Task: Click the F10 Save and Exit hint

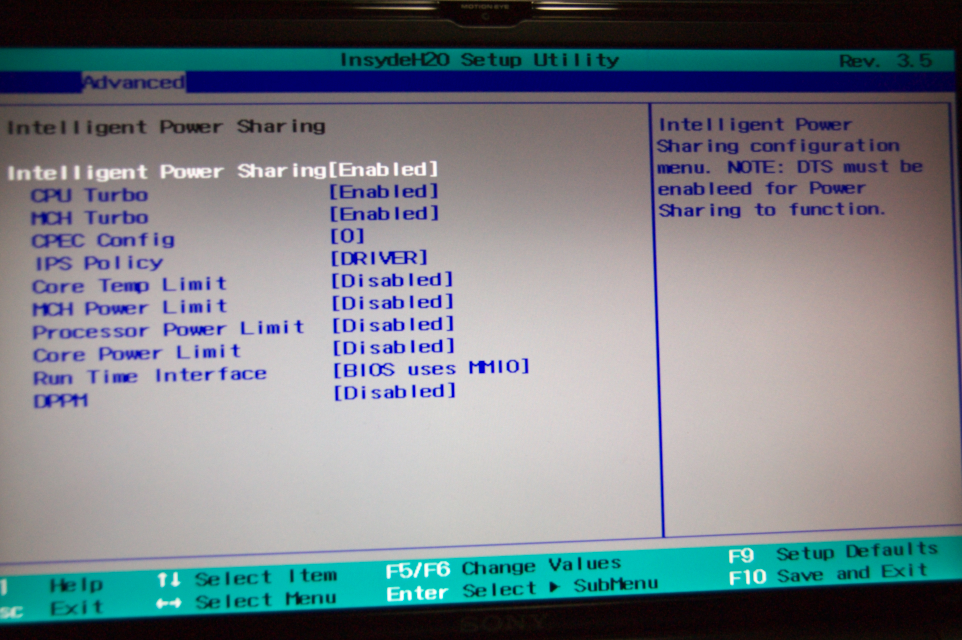Action: 828,575
